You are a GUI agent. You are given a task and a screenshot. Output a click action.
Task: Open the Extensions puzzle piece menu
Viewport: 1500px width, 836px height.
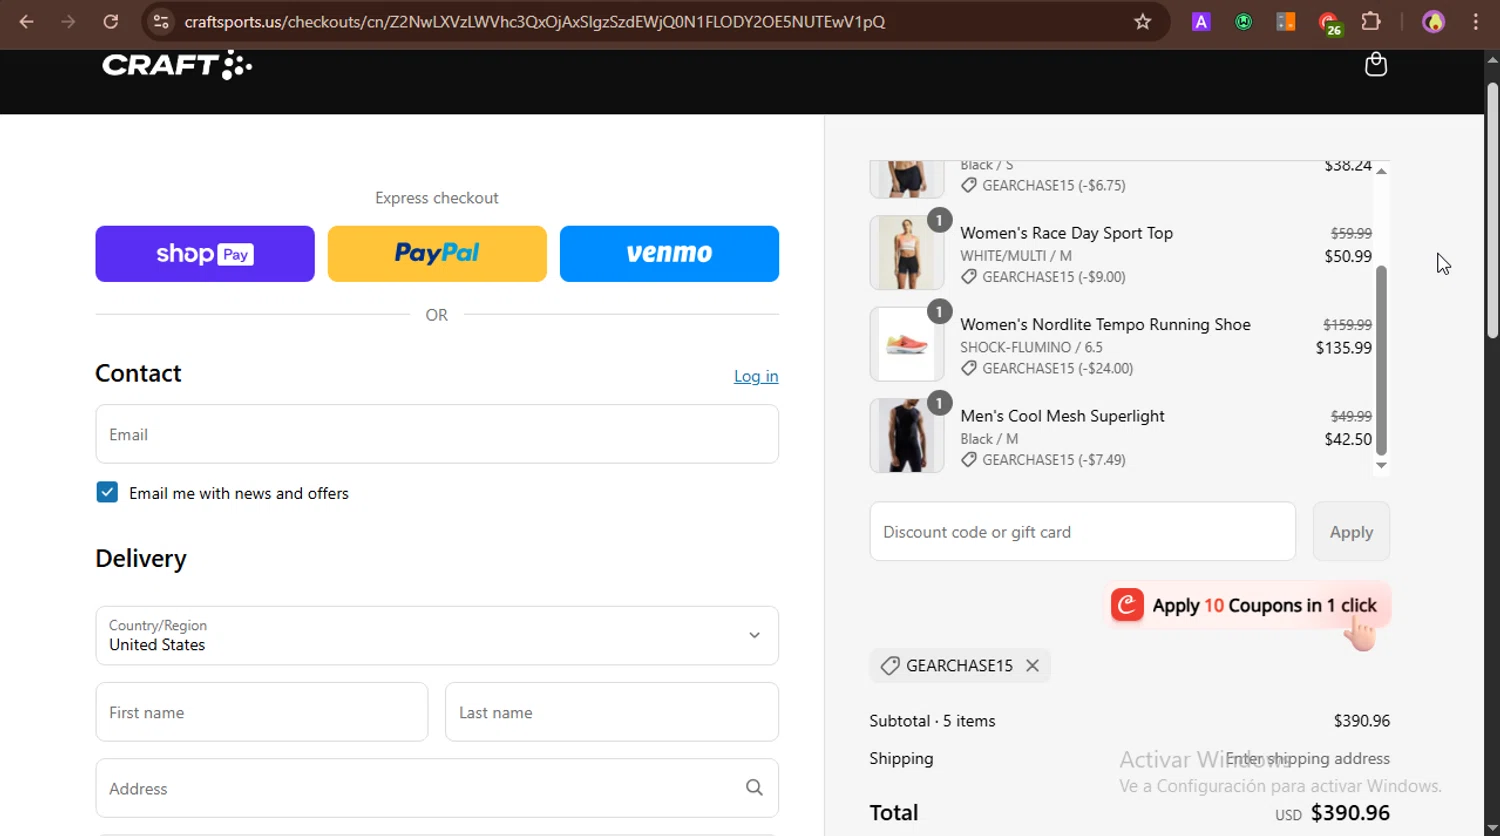(x=1371, y=21)
